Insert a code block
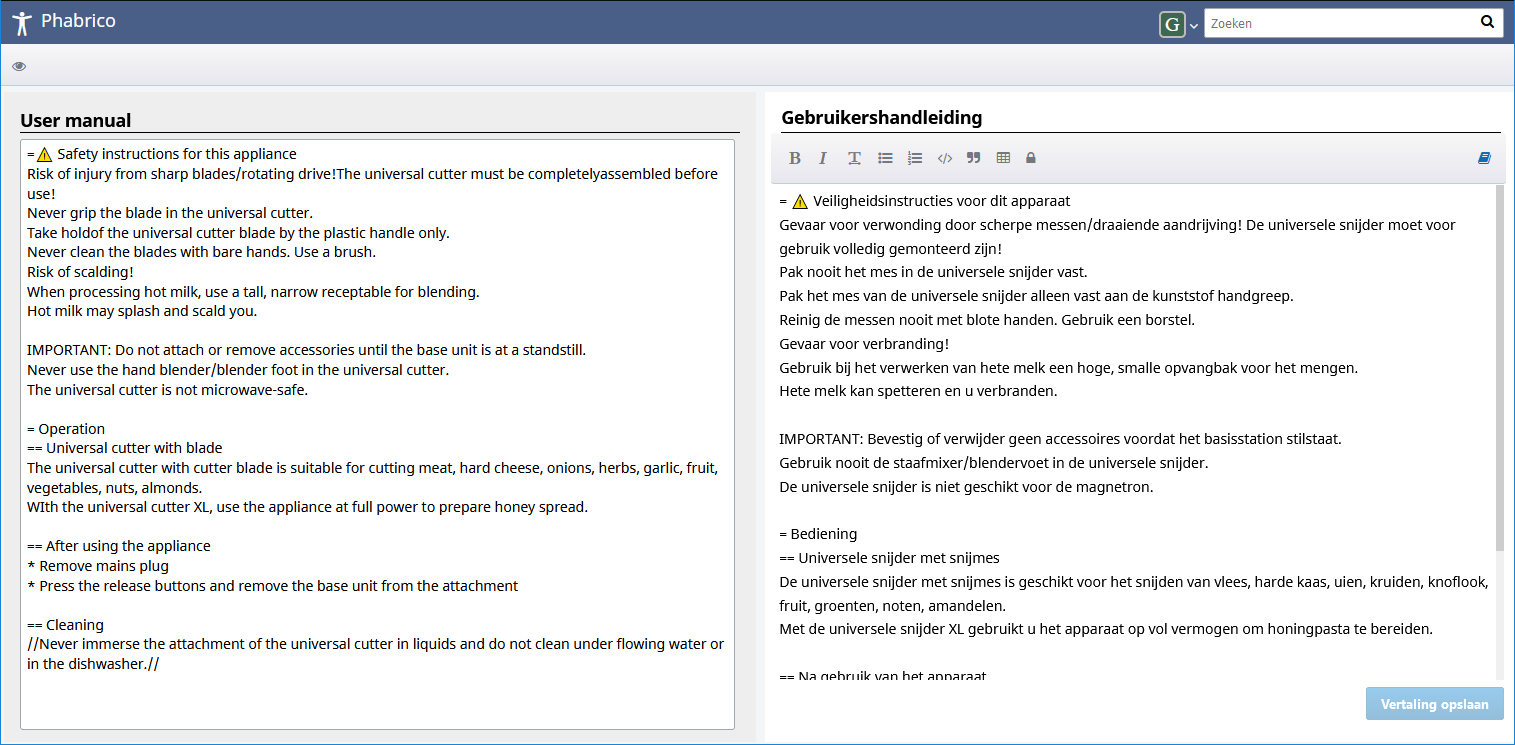Viewport: 1515px width, 745px height. (944, 158)
